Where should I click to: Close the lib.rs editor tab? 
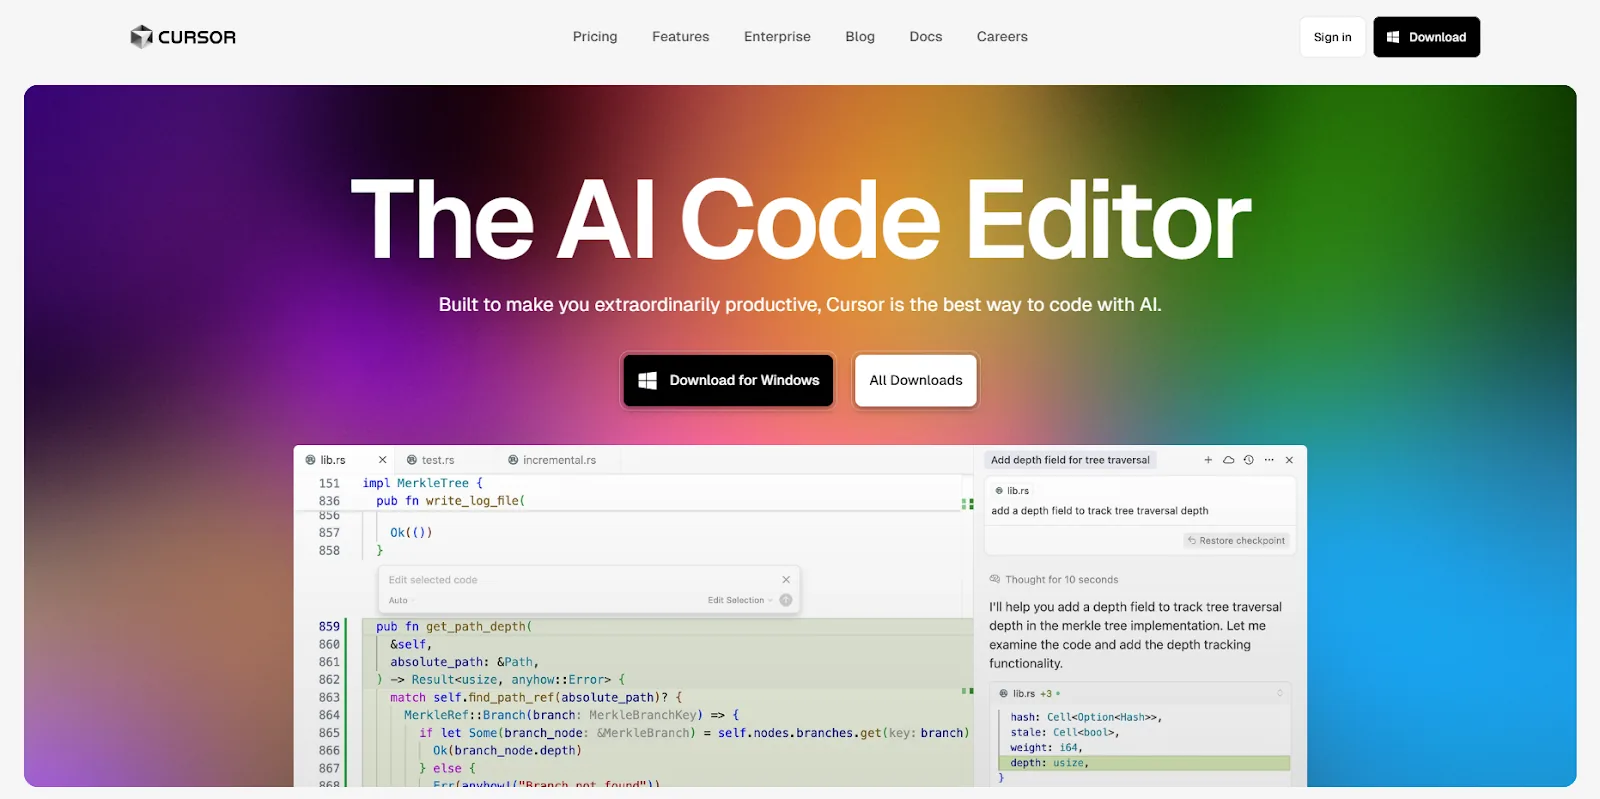click(382, 460)
